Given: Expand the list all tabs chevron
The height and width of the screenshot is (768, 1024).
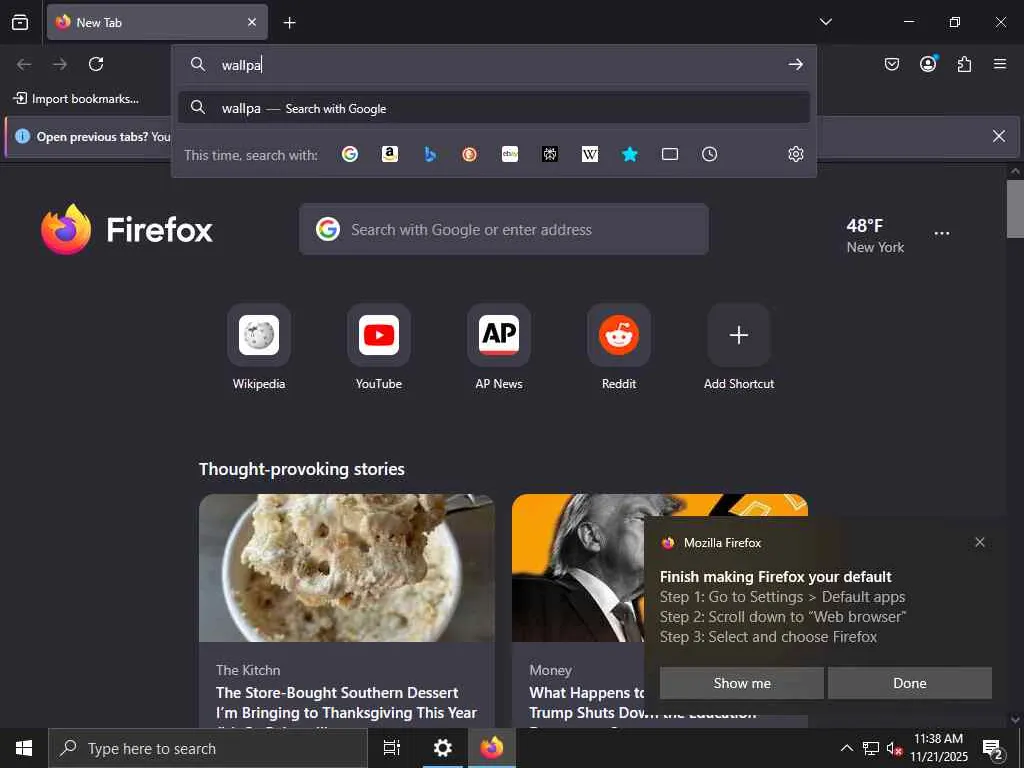Looking at the screenshot, I should pos(825,22).
